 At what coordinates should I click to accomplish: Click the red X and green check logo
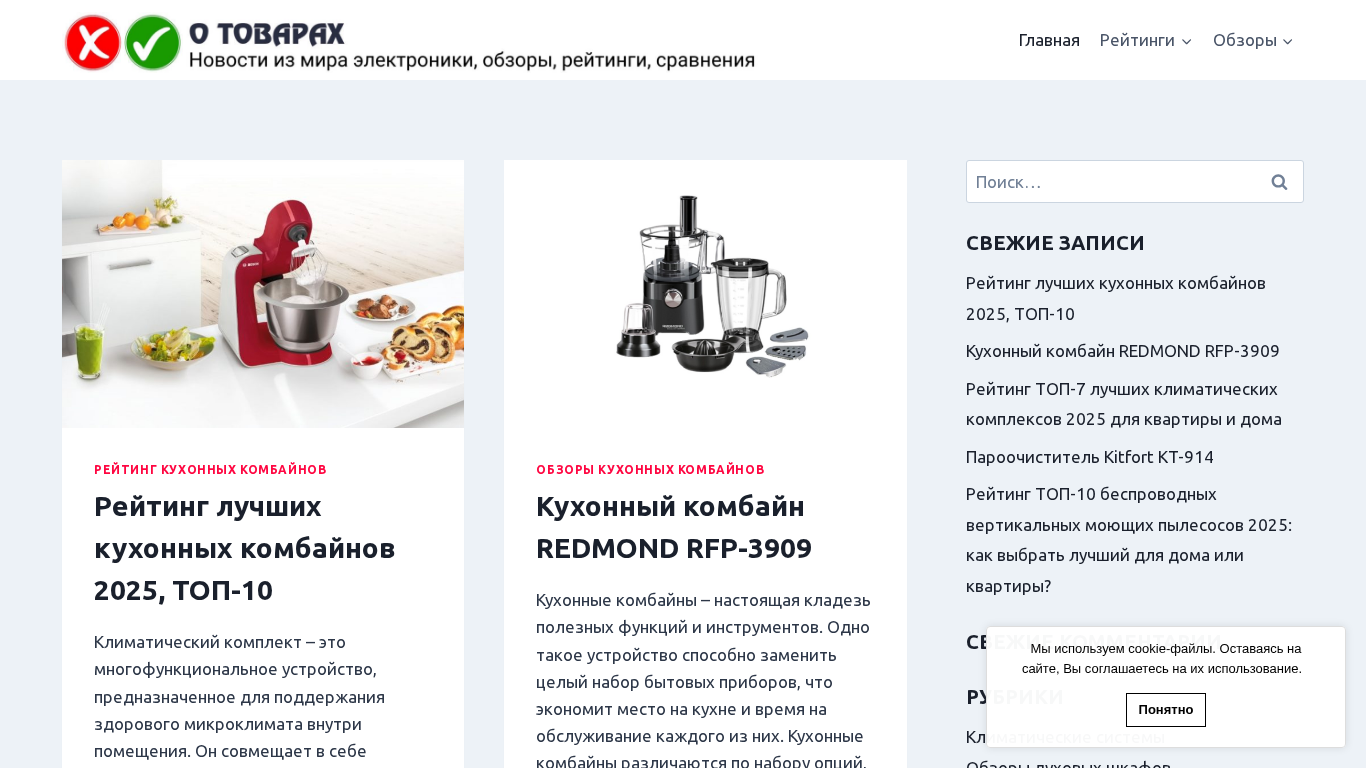tap(123, 43)
